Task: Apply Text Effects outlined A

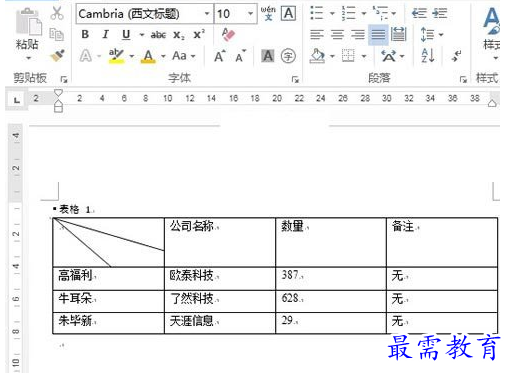Action: click(x=86, y=56)
